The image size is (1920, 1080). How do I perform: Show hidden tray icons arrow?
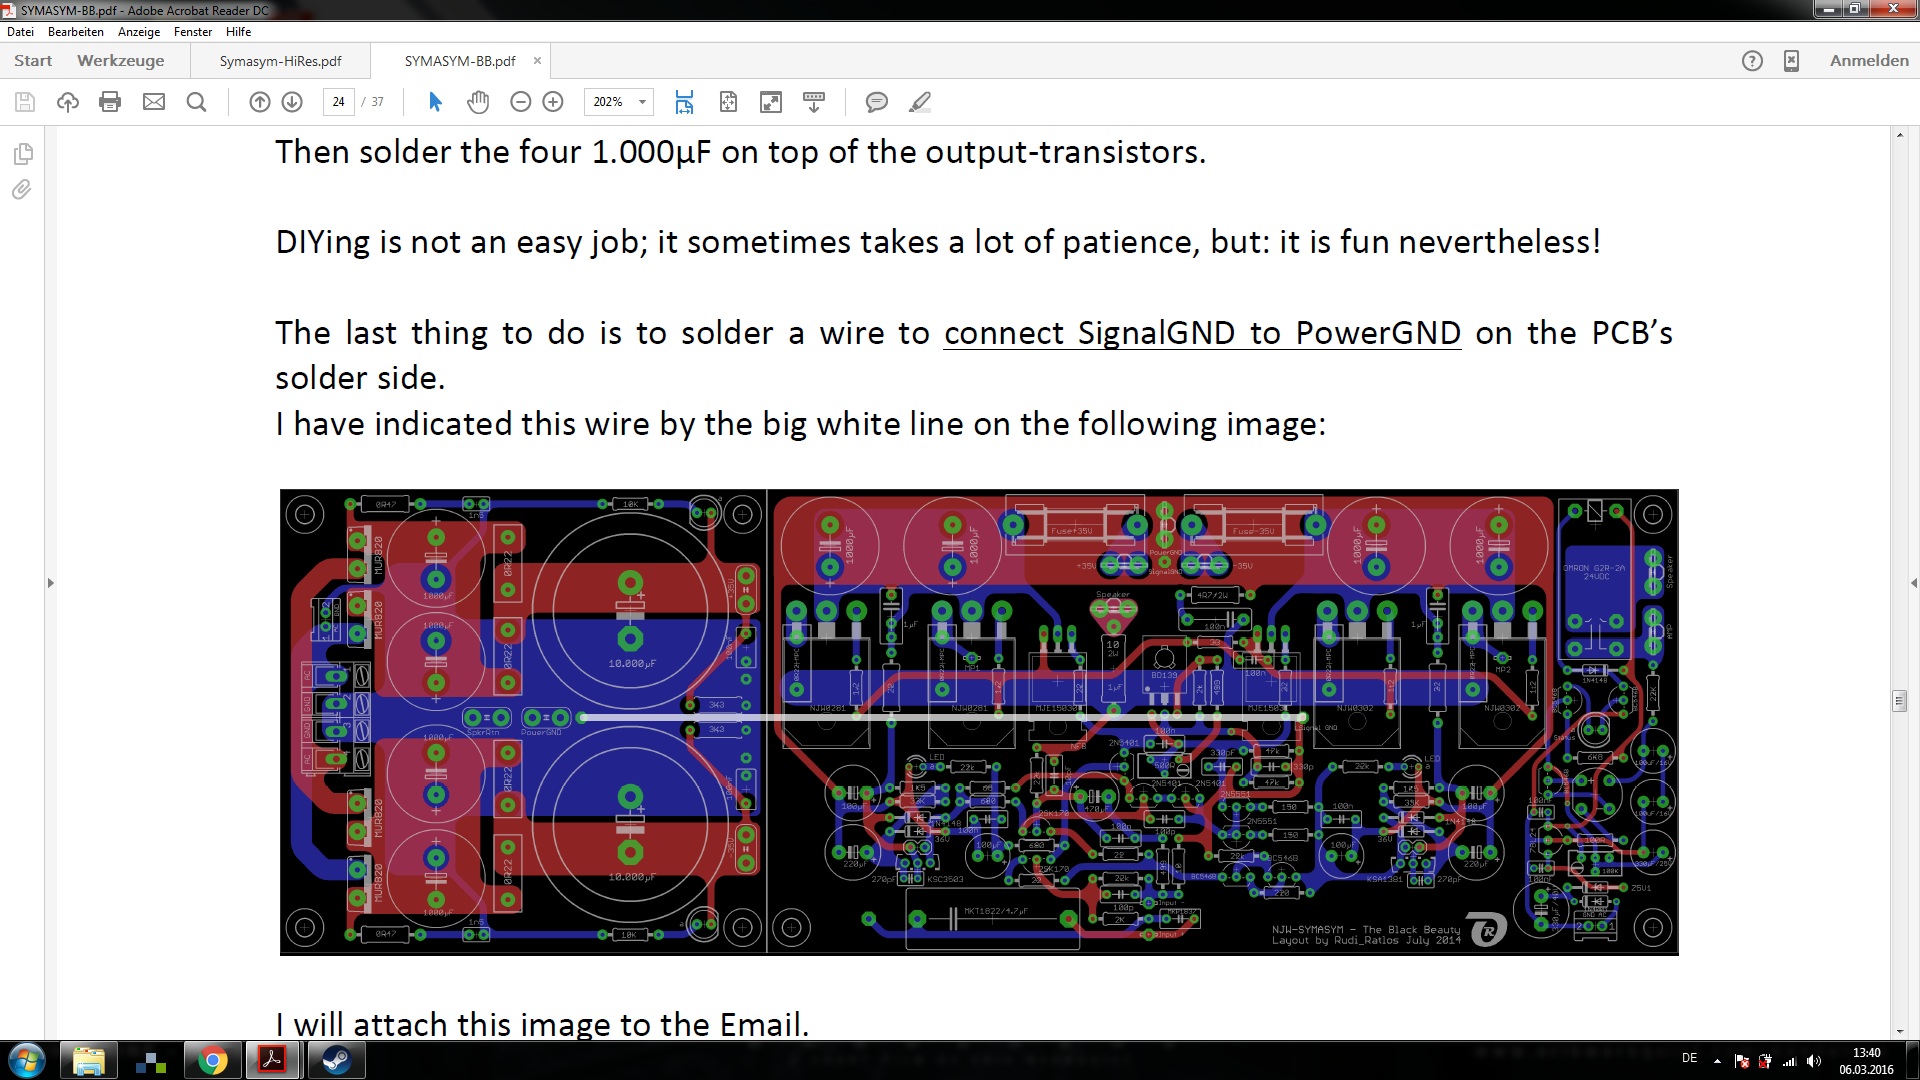click(1717, 1061)
